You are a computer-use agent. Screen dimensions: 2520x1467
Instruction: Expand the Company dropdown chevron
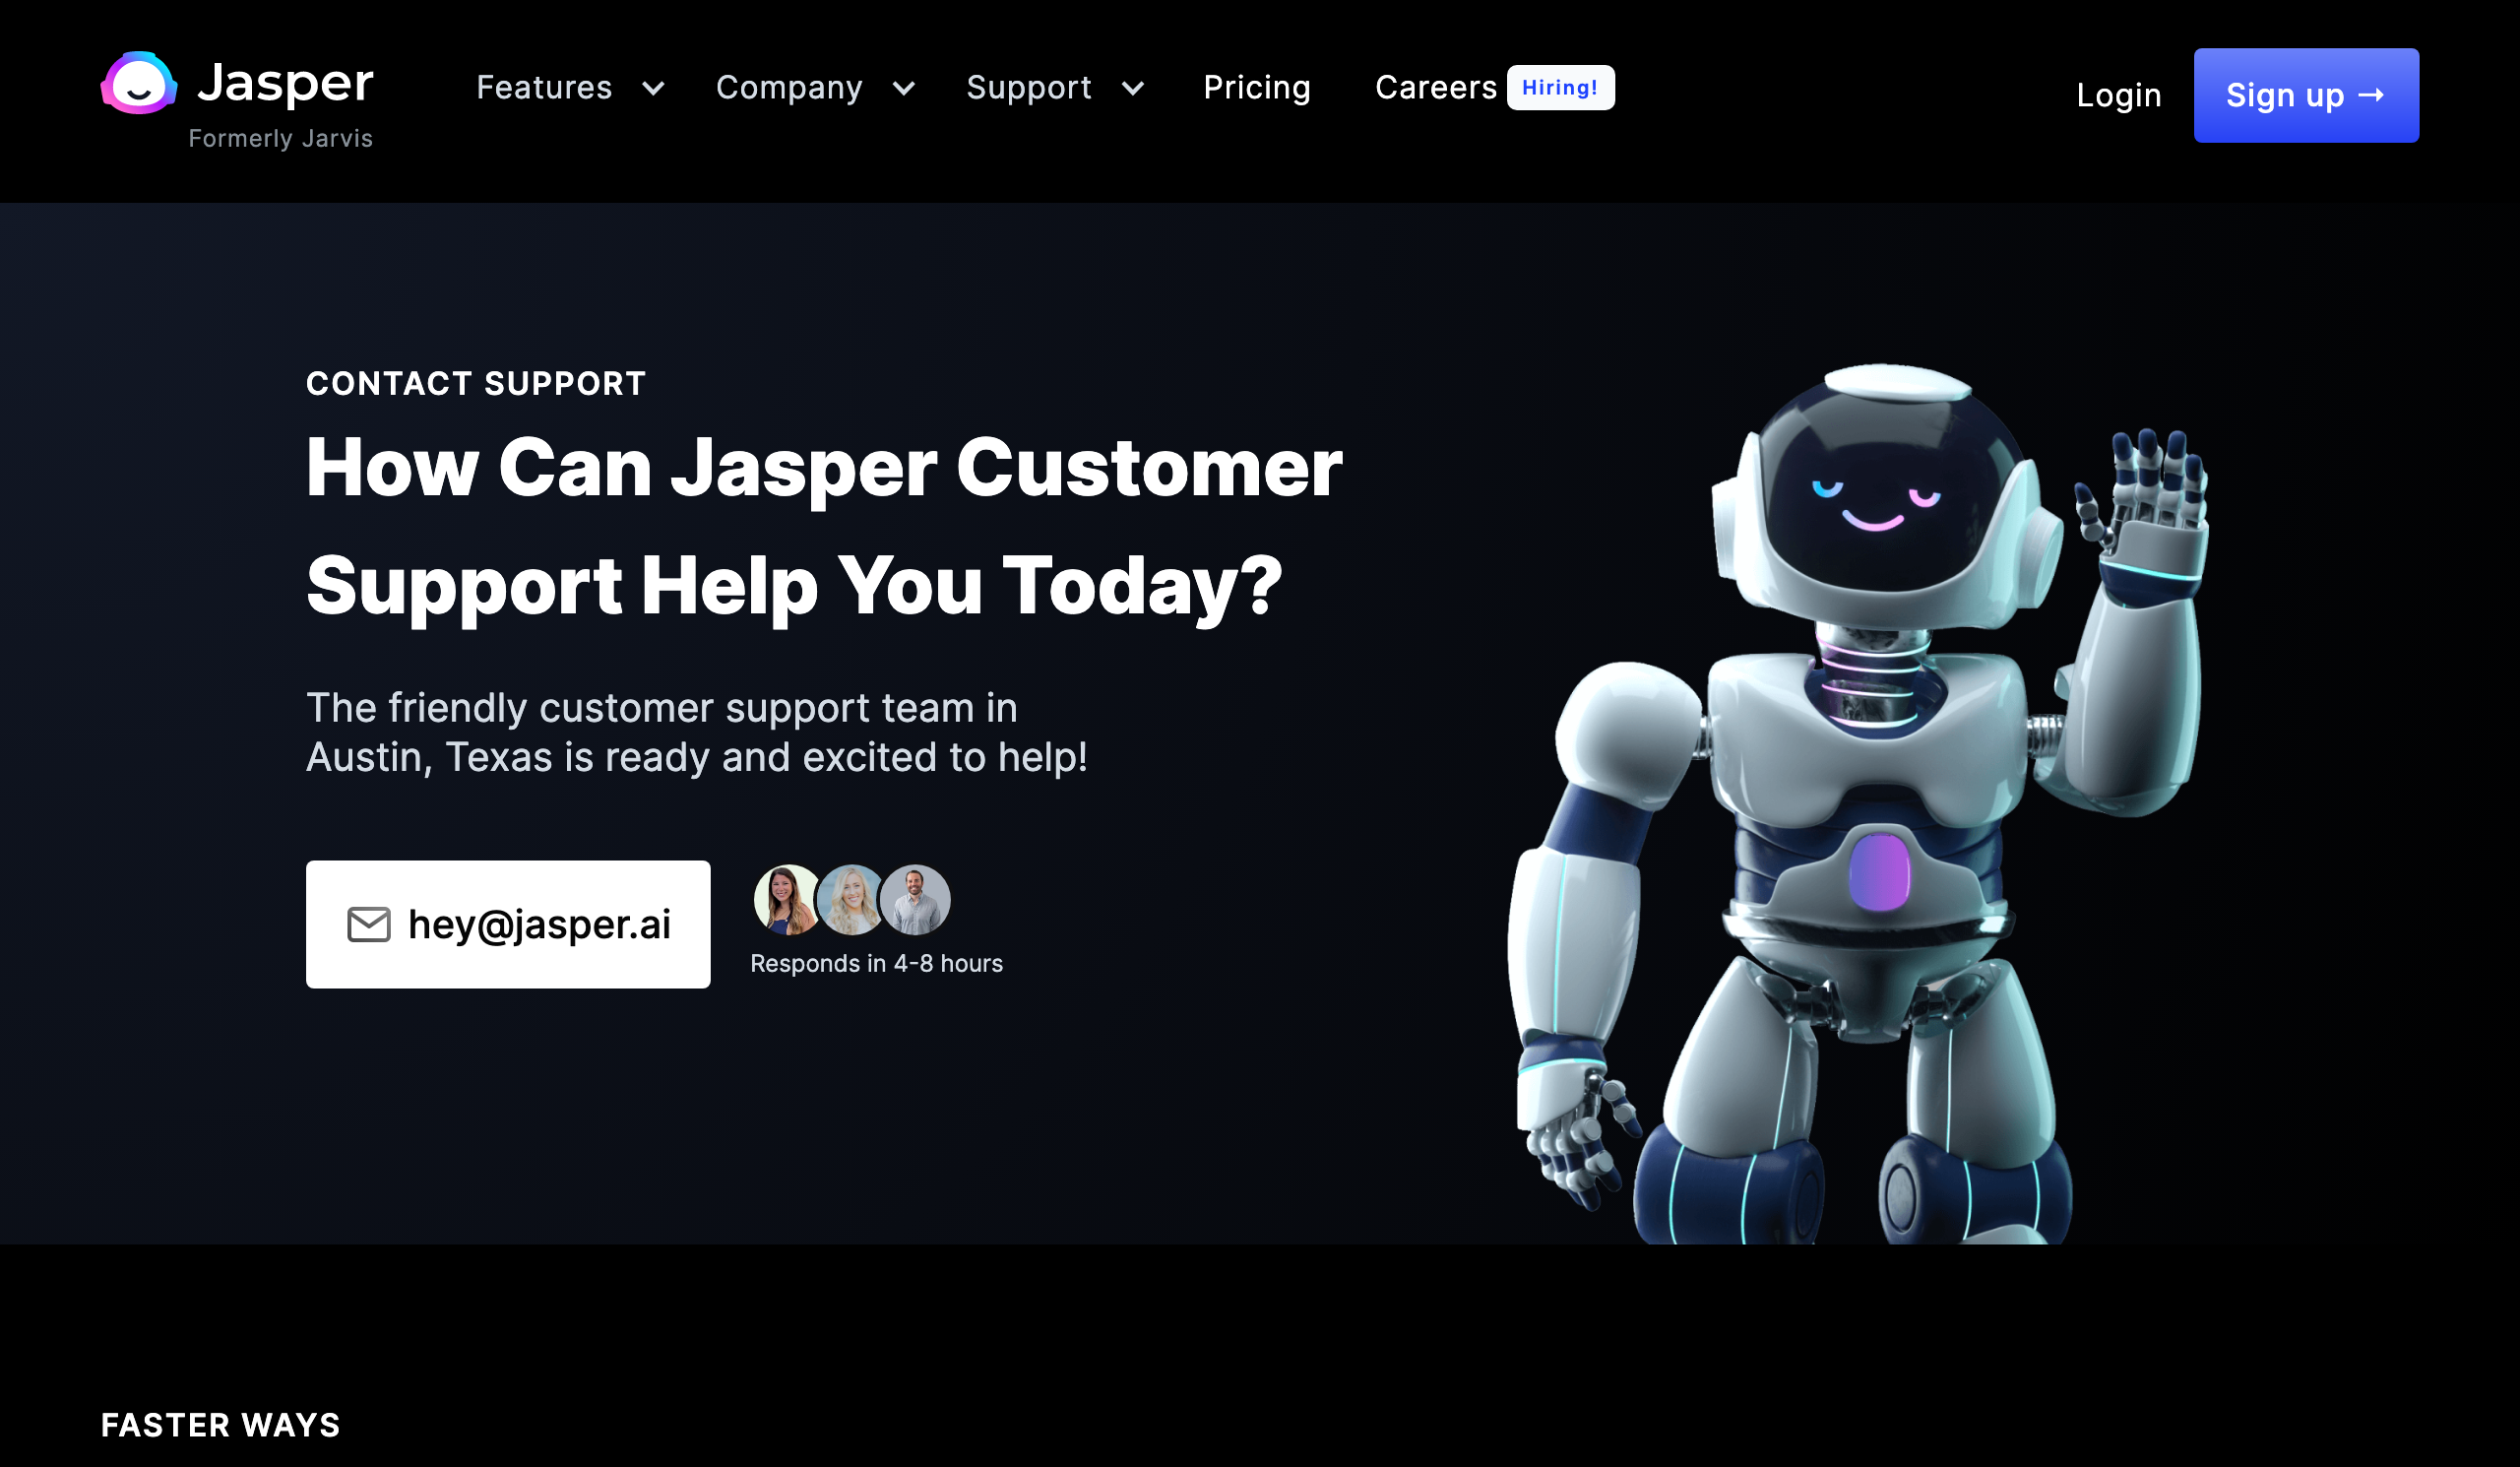coord(904,88)
